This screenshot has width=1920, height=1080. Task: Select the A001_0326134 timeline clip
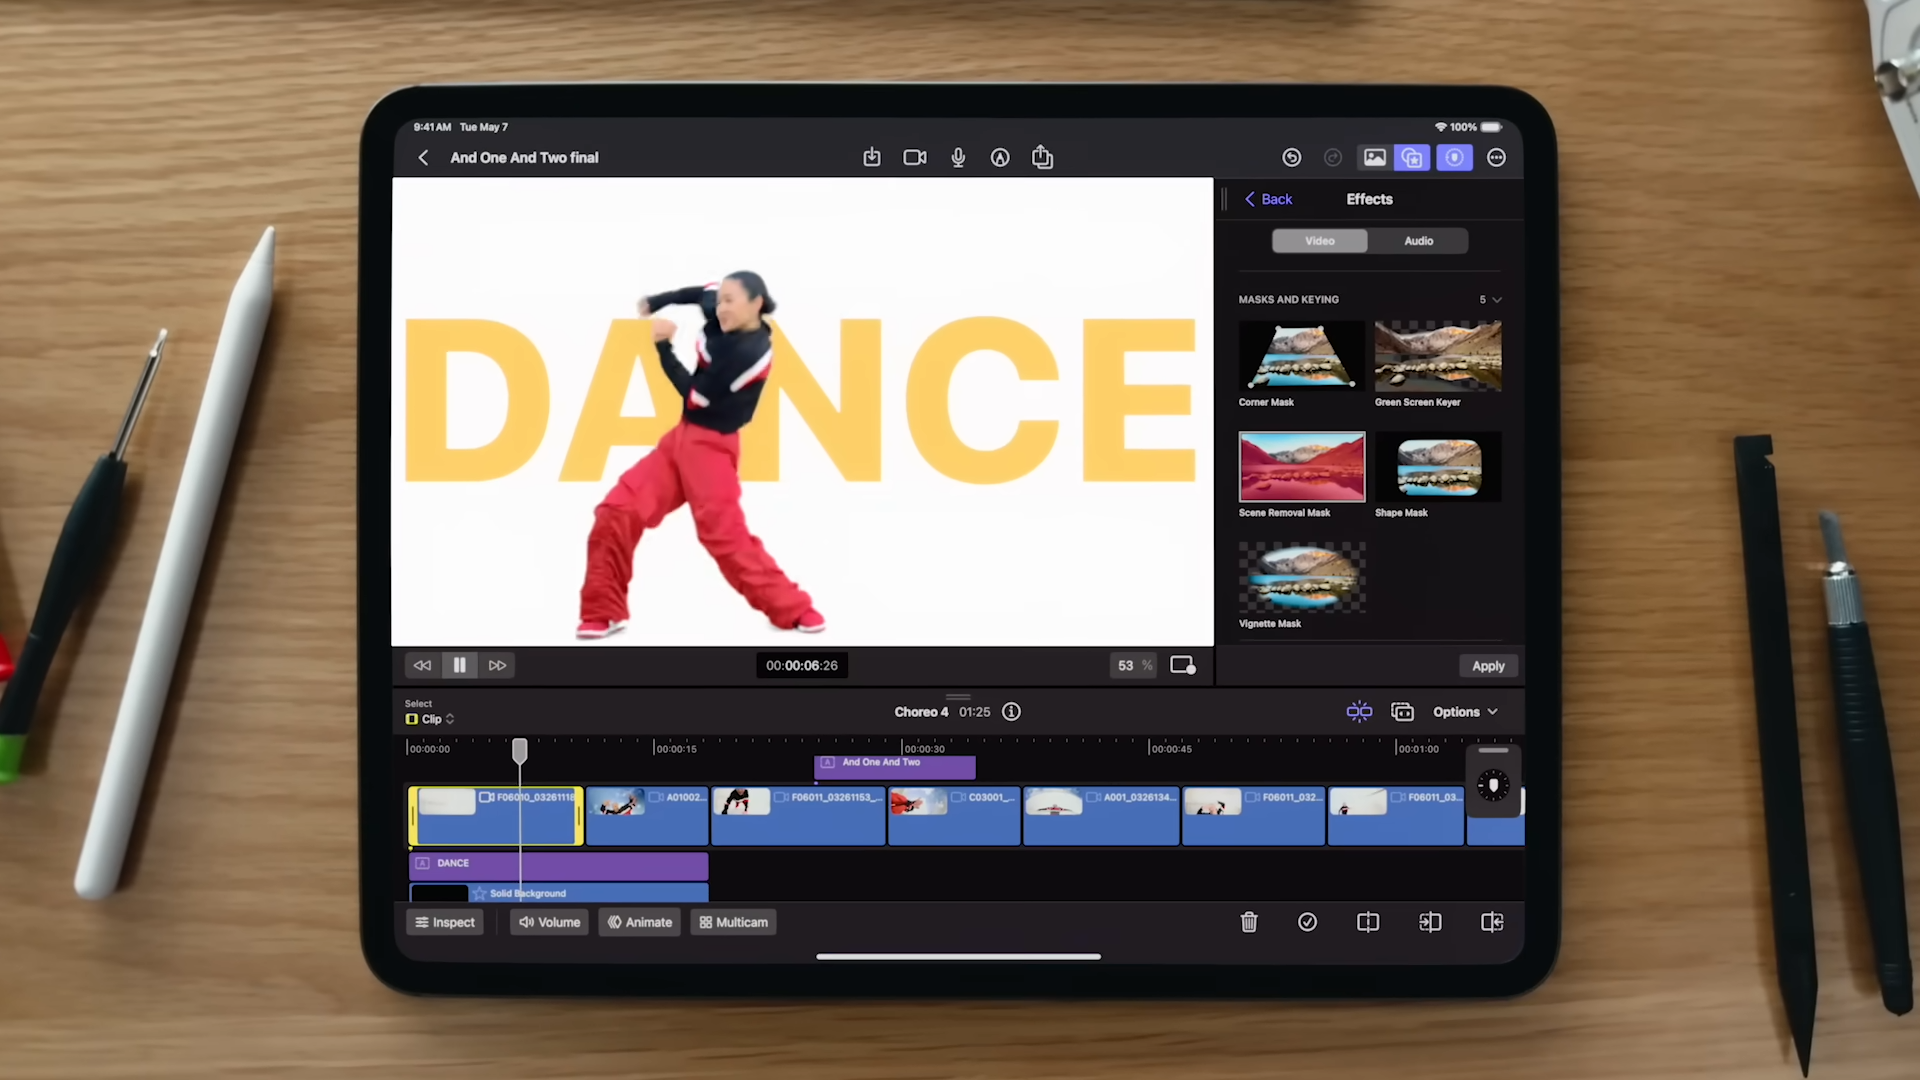(1101, 816)
